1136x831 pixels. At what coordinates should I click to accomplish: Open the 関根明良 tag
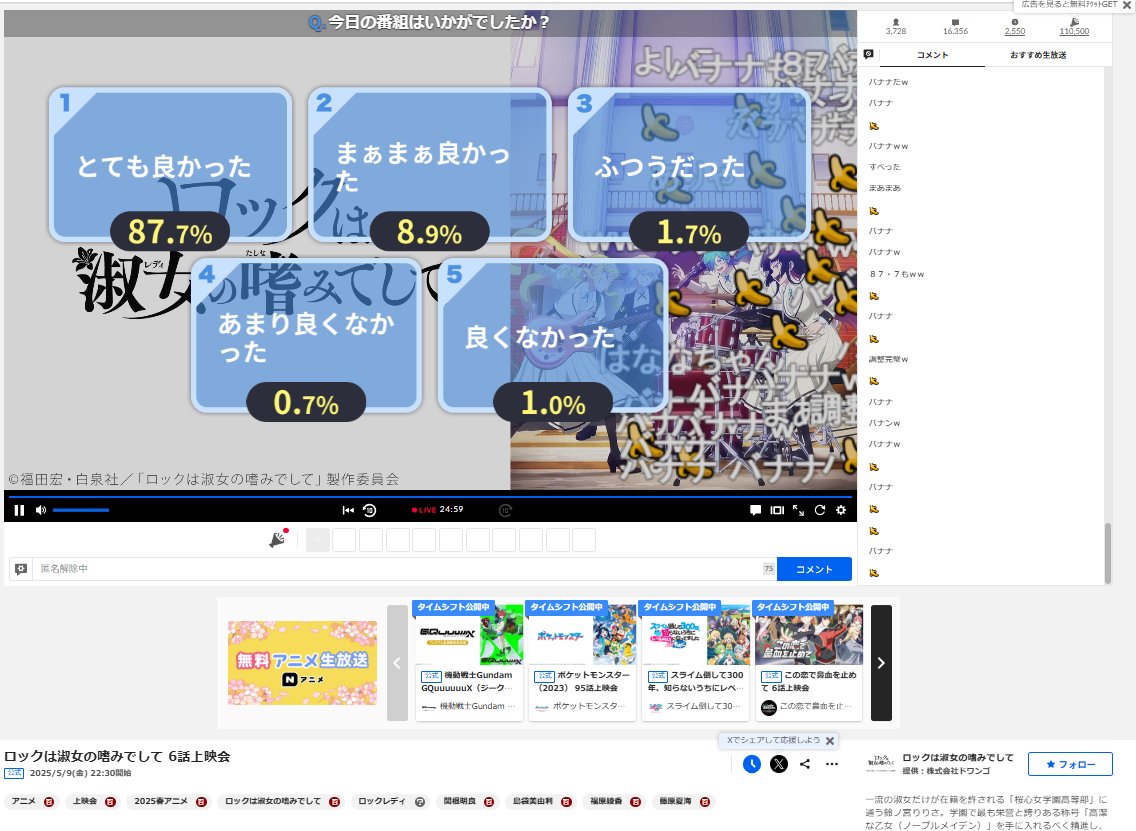tap(459, 801)
